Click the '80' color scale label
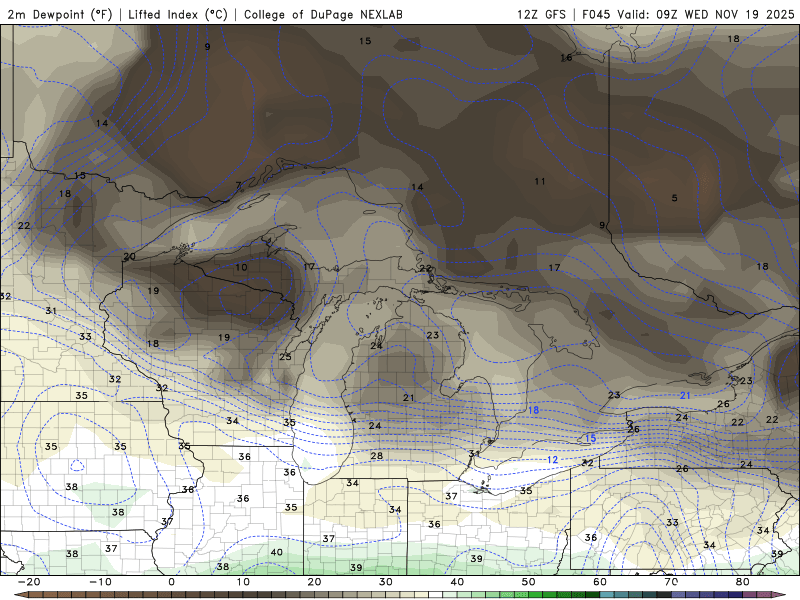This screenshot has height=600, width=800. (743, 582)
